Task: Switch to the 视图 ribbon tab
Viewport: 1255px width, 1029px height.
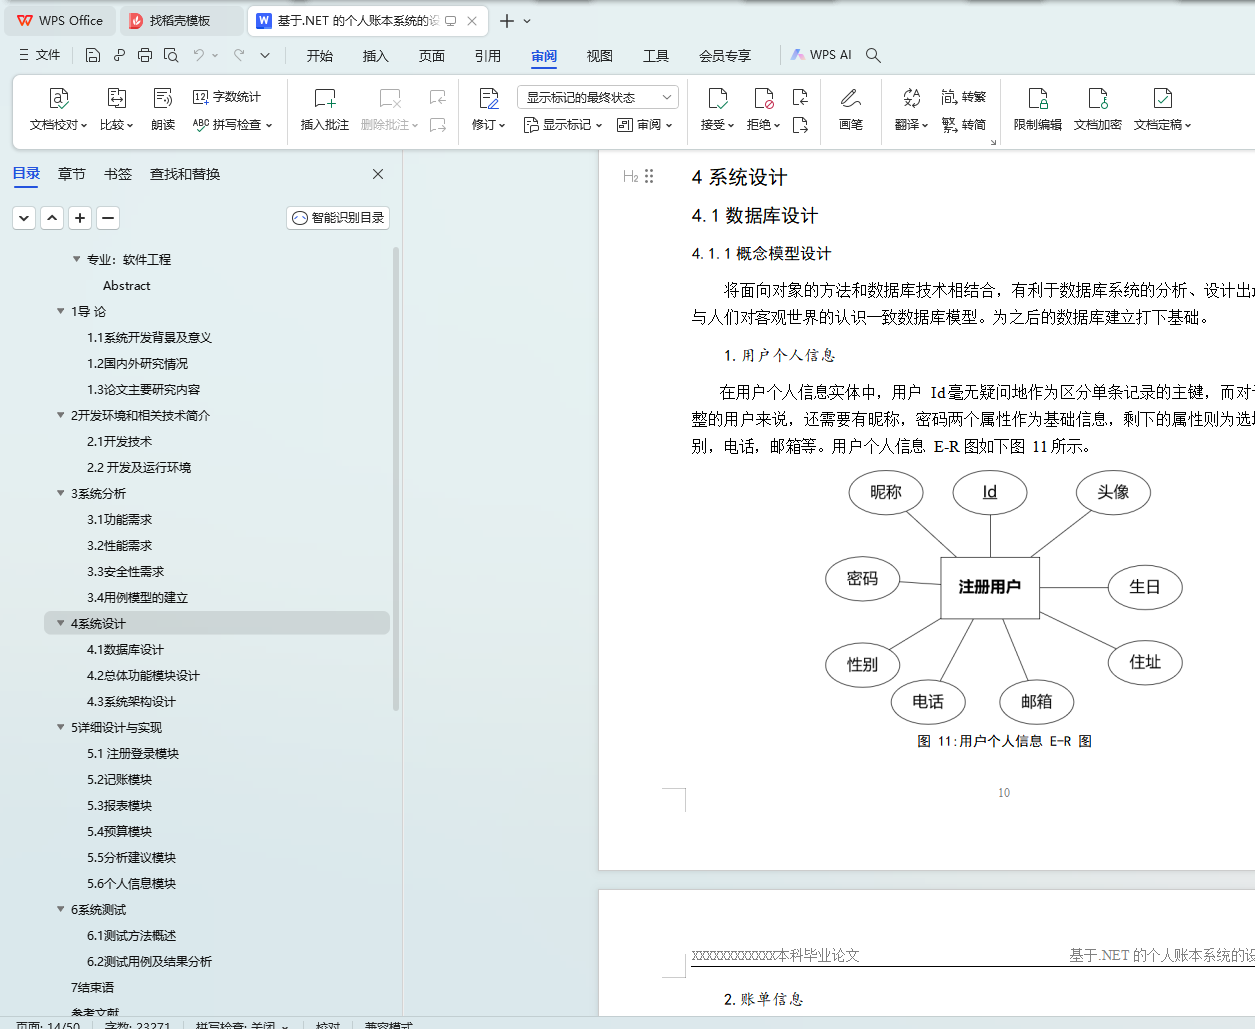Action: 600,56
